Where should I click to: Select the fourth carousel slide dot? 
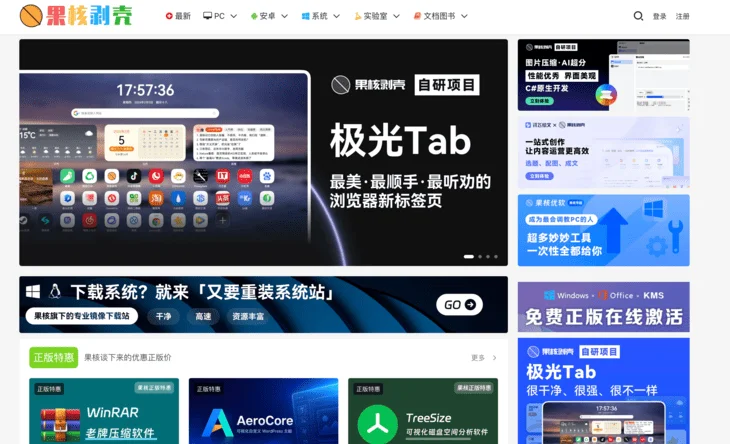pyautogui.click(x=496, y=256)
